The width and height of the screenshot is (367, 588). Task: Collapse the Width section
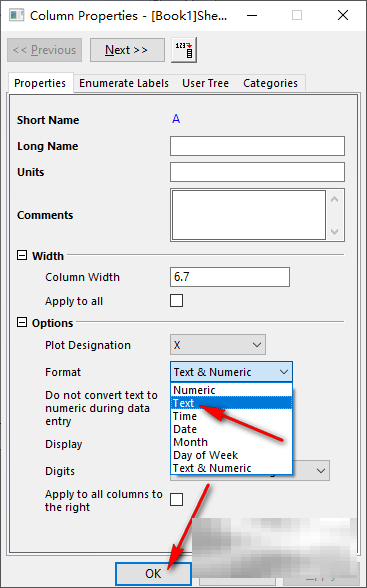pos(22,255)
